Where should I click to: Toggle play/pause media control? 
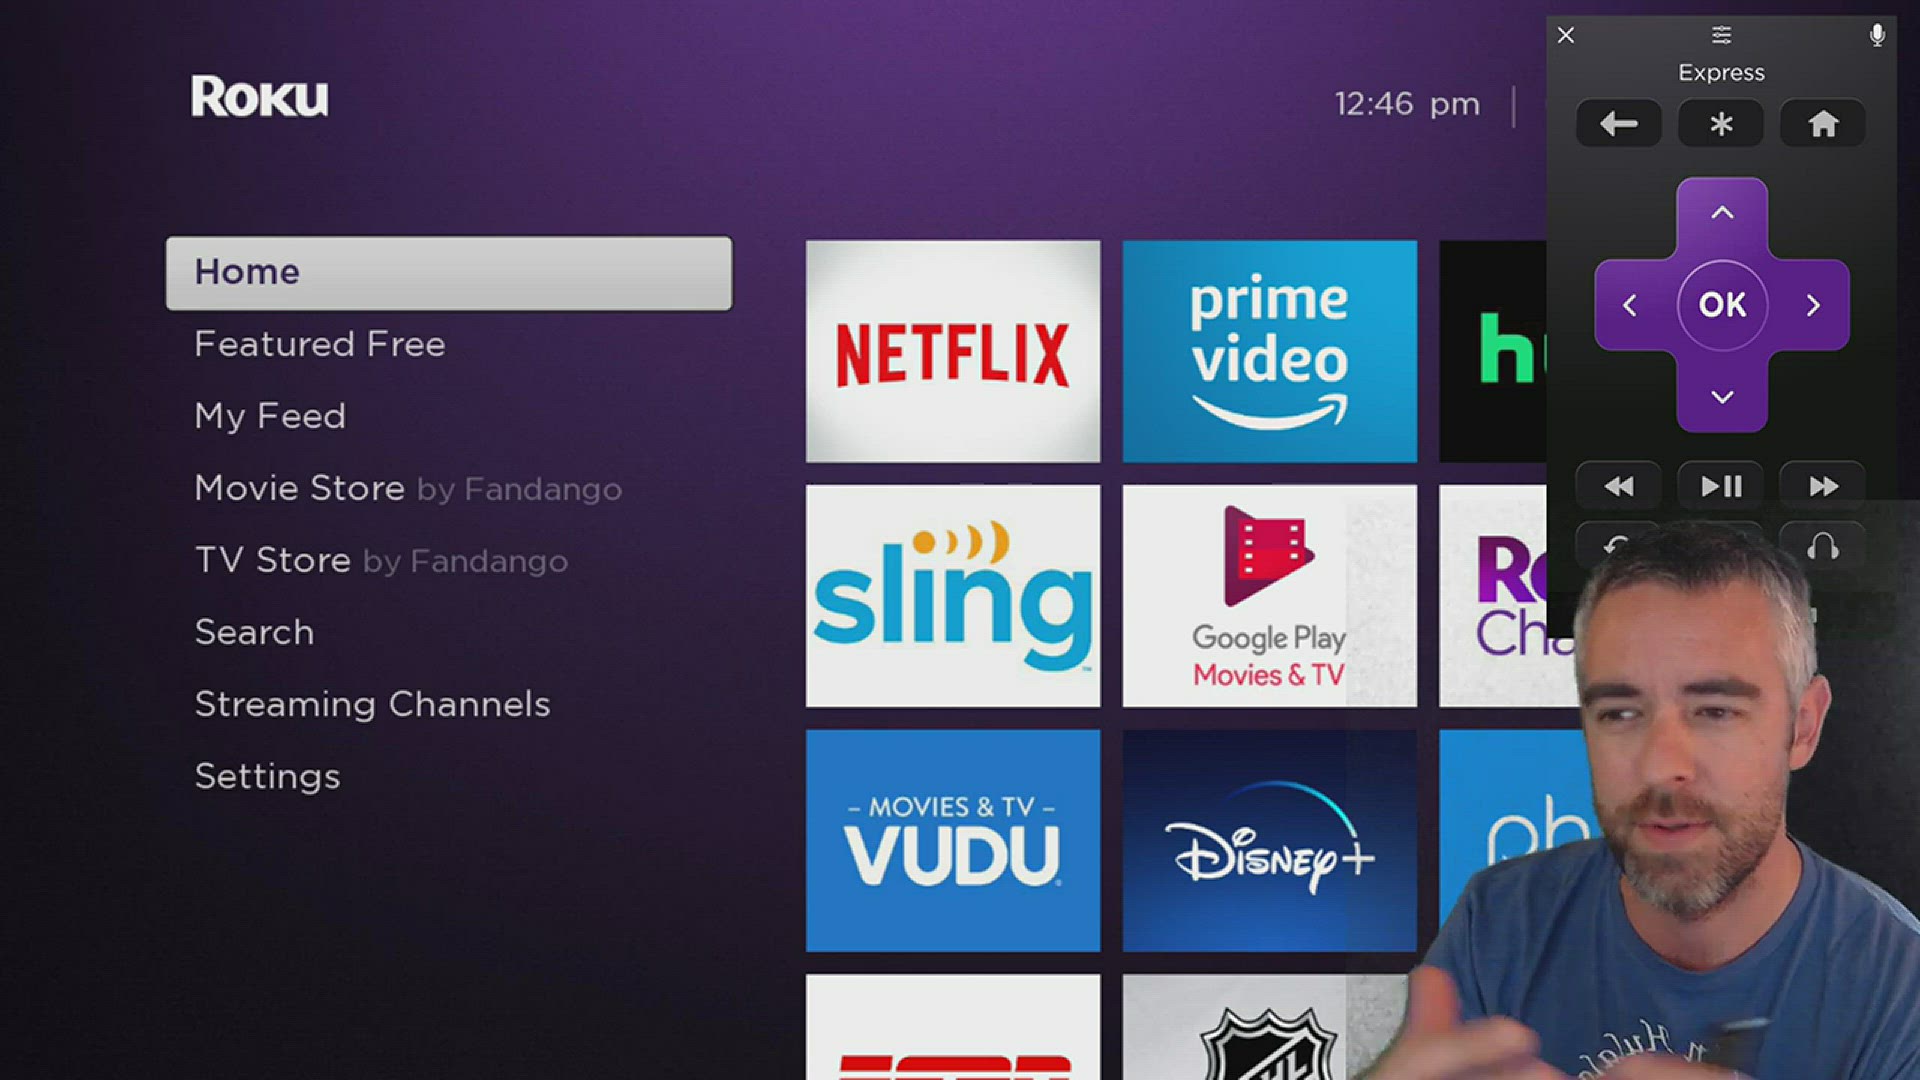[x=1720, y=487]
